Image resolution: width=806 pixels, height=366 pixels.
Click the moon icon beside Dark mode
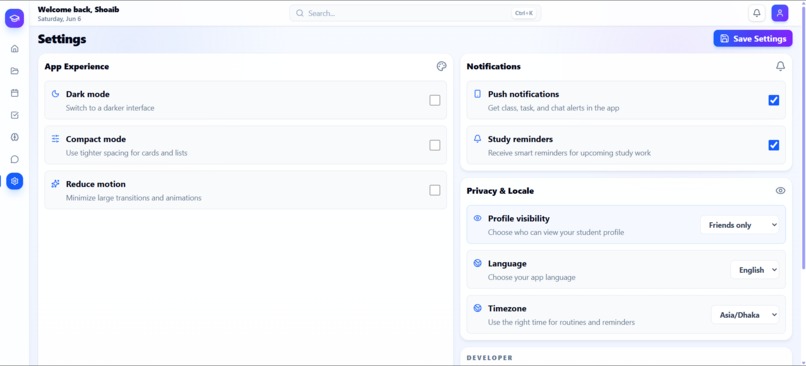point(56,94)
